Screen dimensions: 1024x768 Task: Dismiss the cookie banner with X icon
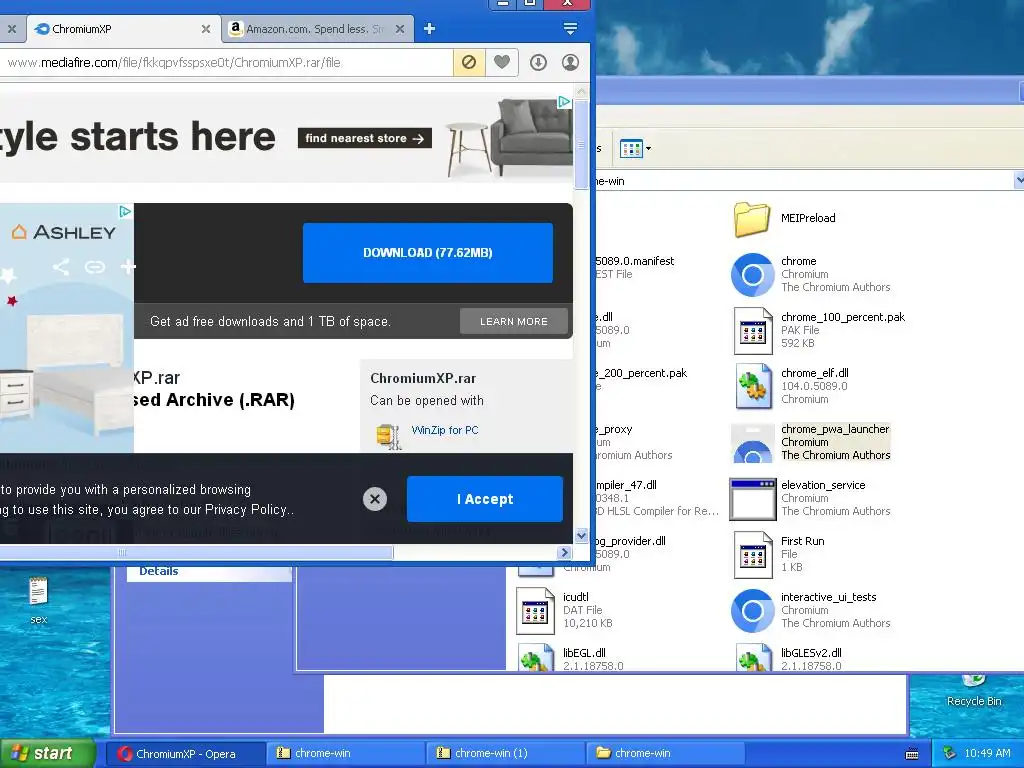click(375, 499)
